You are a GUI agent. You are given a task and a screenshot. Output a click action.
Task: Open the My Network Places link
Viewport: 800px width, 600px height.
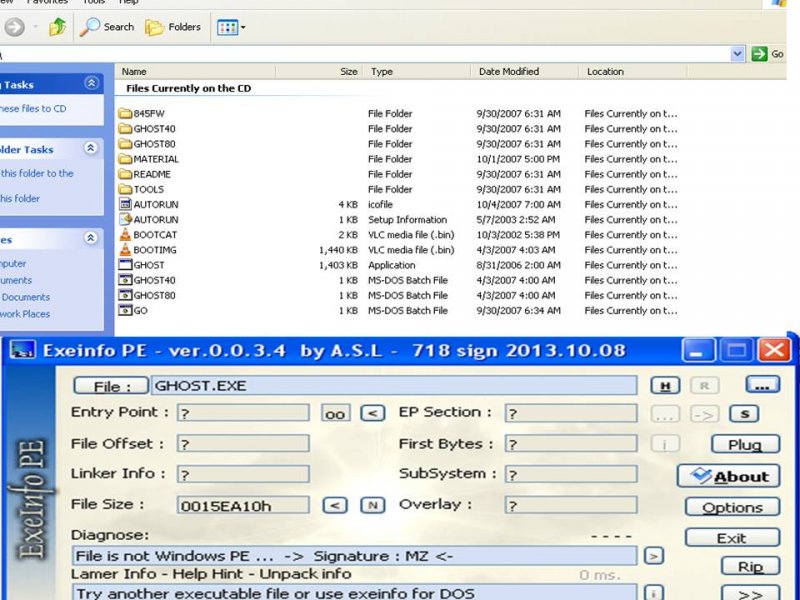pyautogui.click(x=25, y=314)
